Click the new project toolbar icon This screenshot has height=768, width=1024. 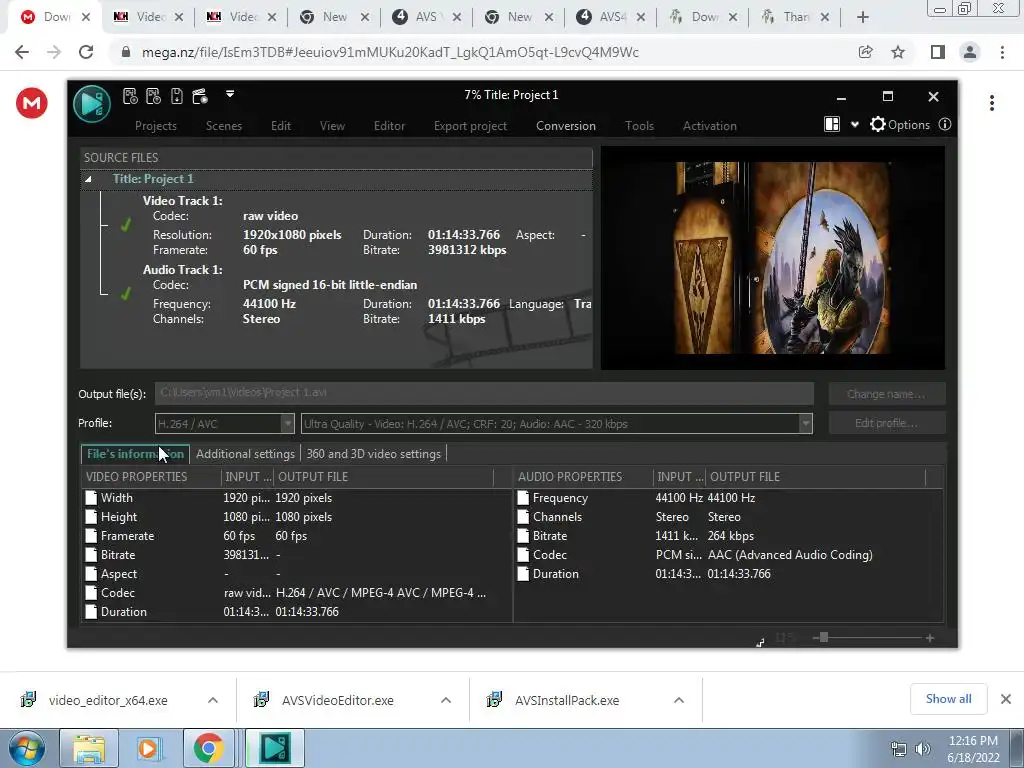click(x=130, y=97)
